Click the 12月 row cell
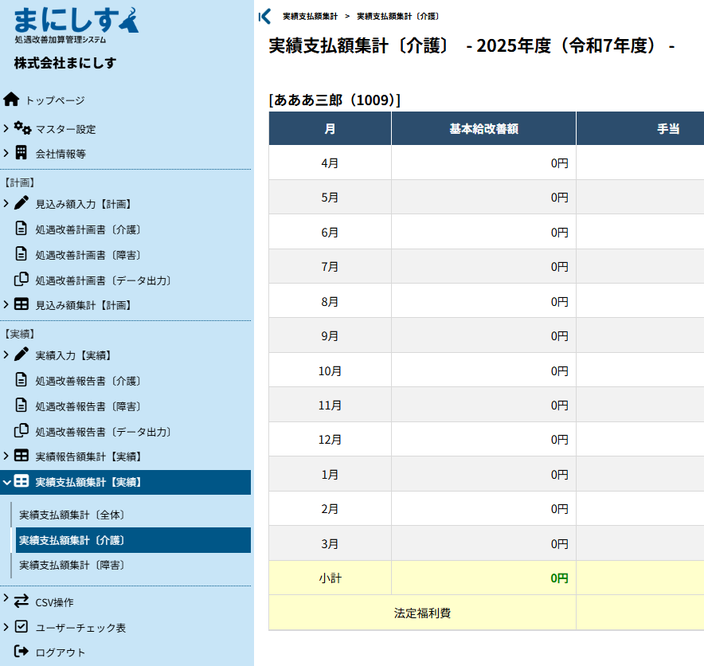Viewport: 704px width, 666px height. [x=330, y=440]
